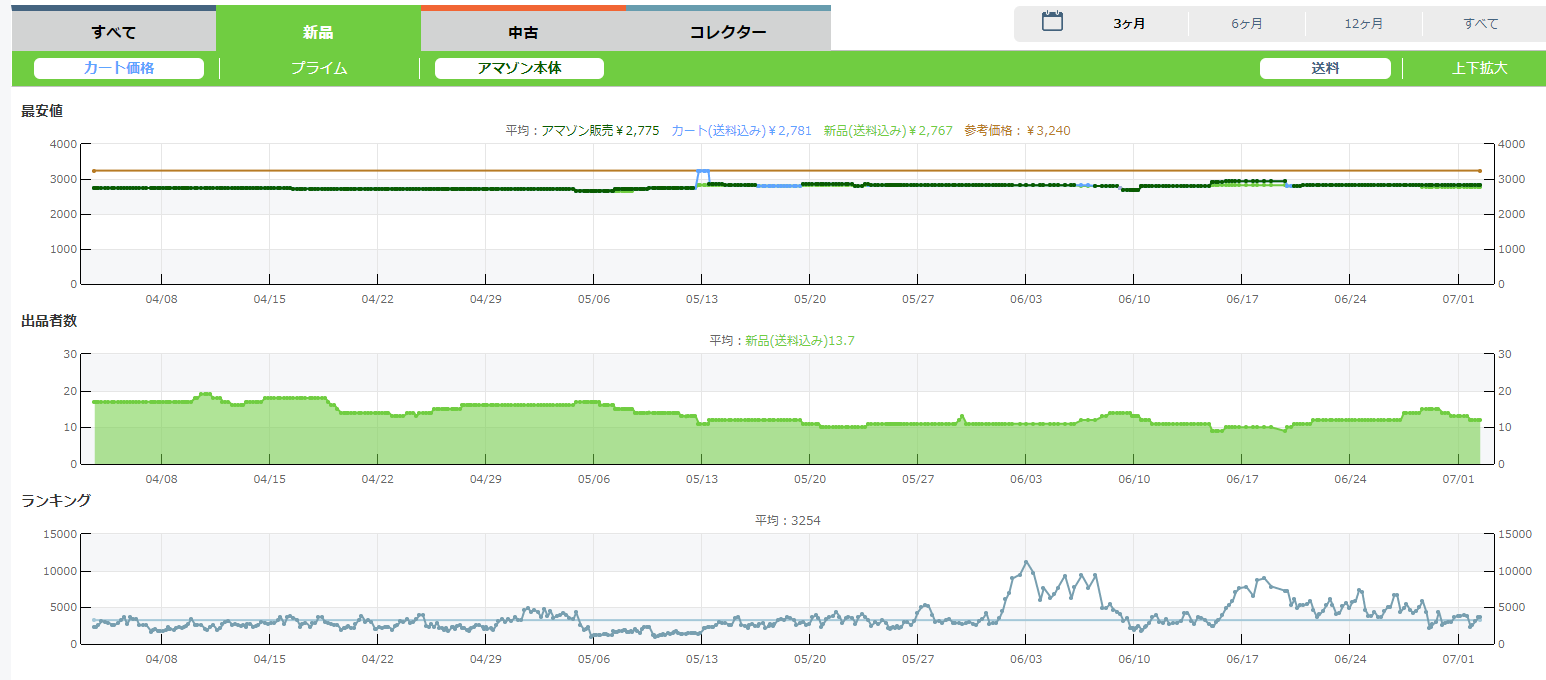This screenshot has width=1546, height=680.
Task: Click the 参考価格 legend entry
Action: [1017, 130]
